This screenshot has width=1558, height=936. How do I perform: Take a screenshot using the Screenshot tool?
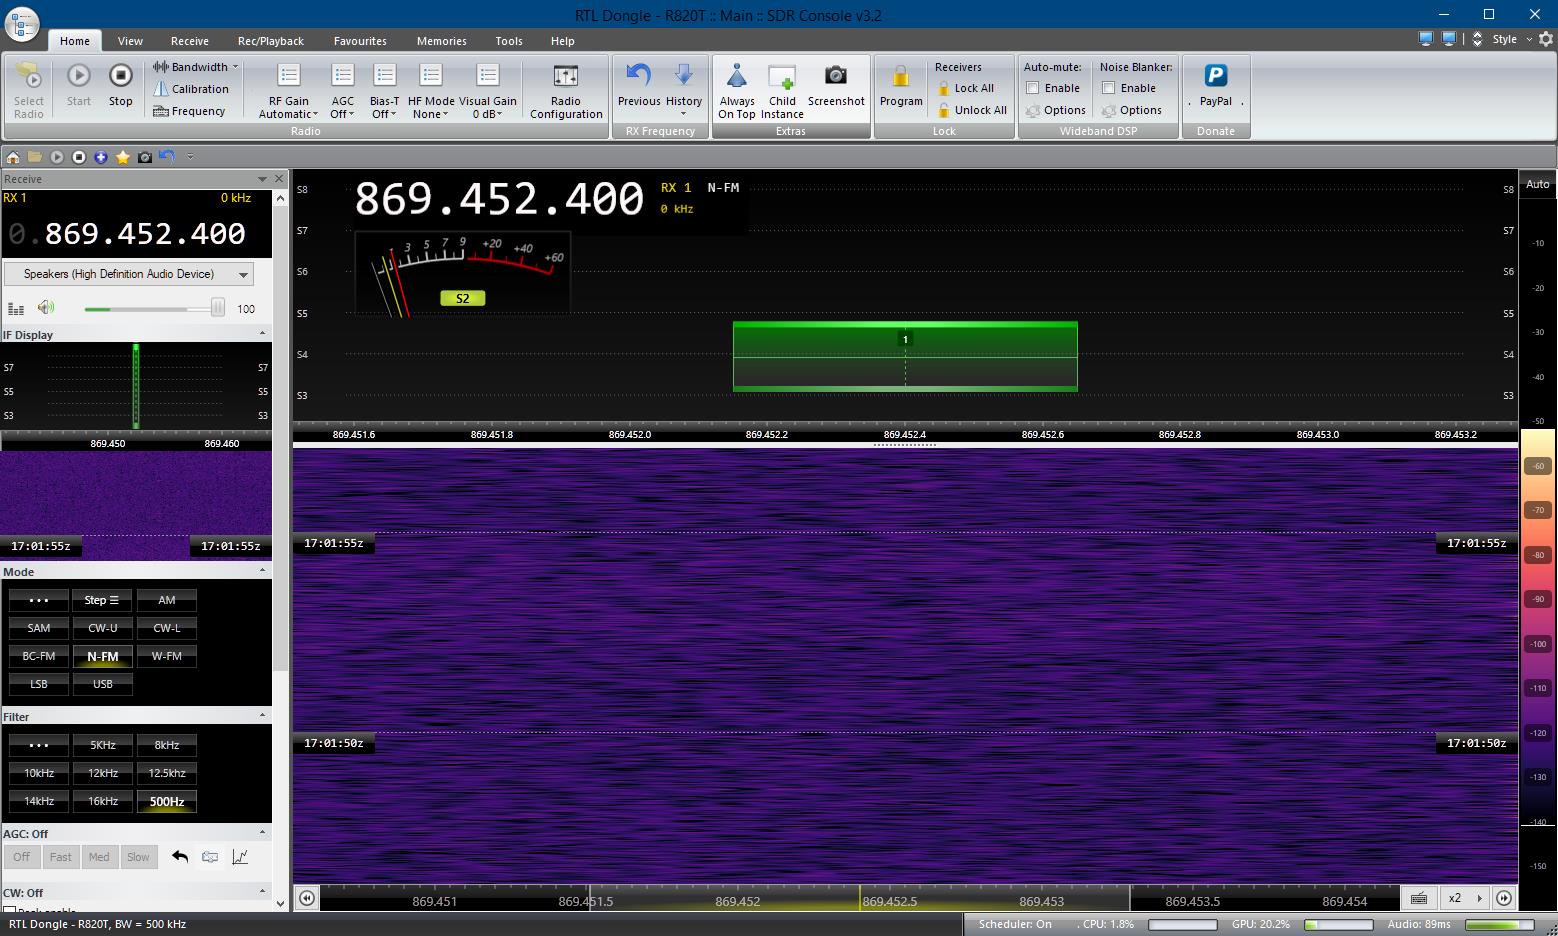(836, 88)
